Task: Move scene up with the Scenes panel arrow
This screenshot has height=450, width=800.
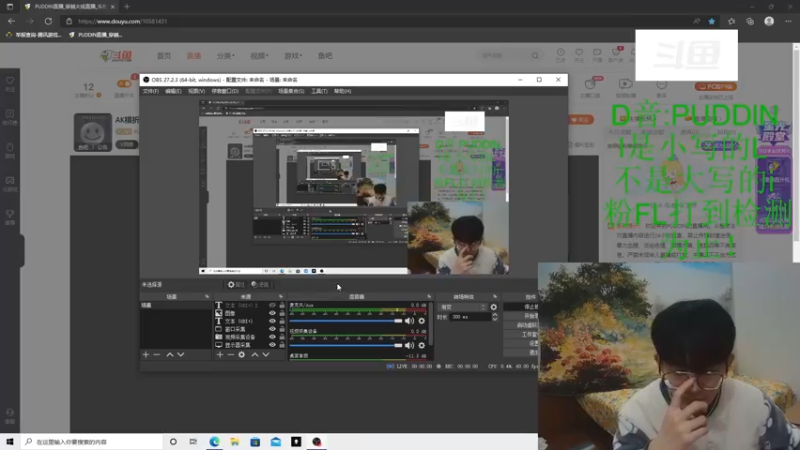Action: [170, 355]
